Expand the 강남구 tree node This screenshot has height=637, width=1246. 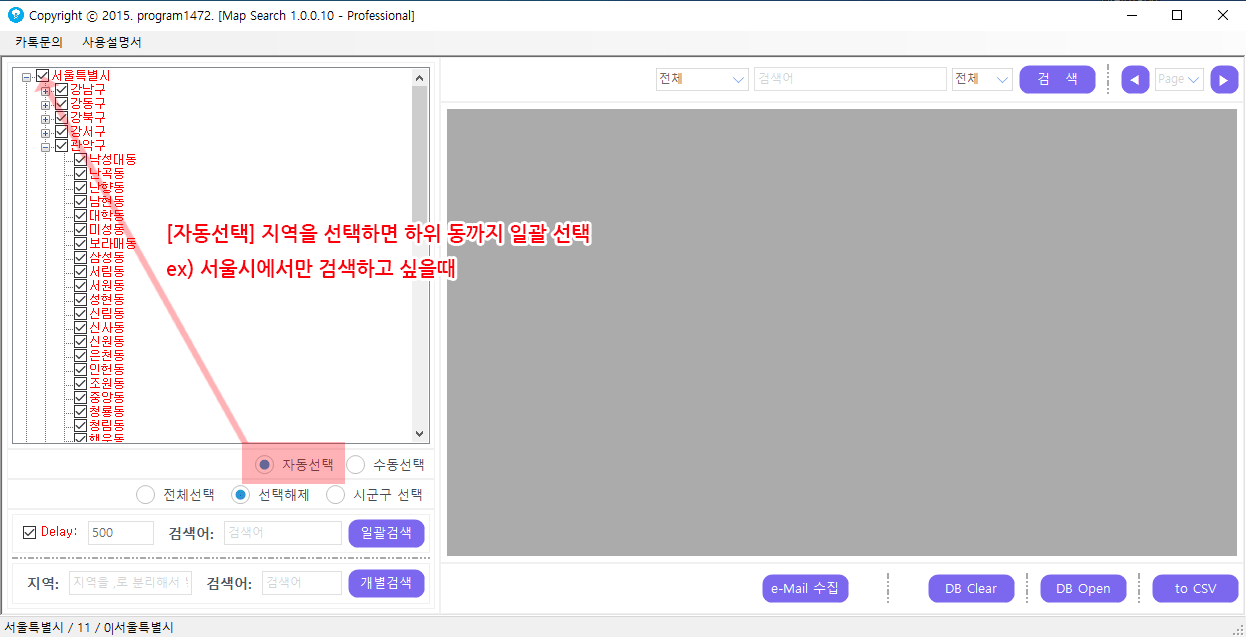point(46,91)
